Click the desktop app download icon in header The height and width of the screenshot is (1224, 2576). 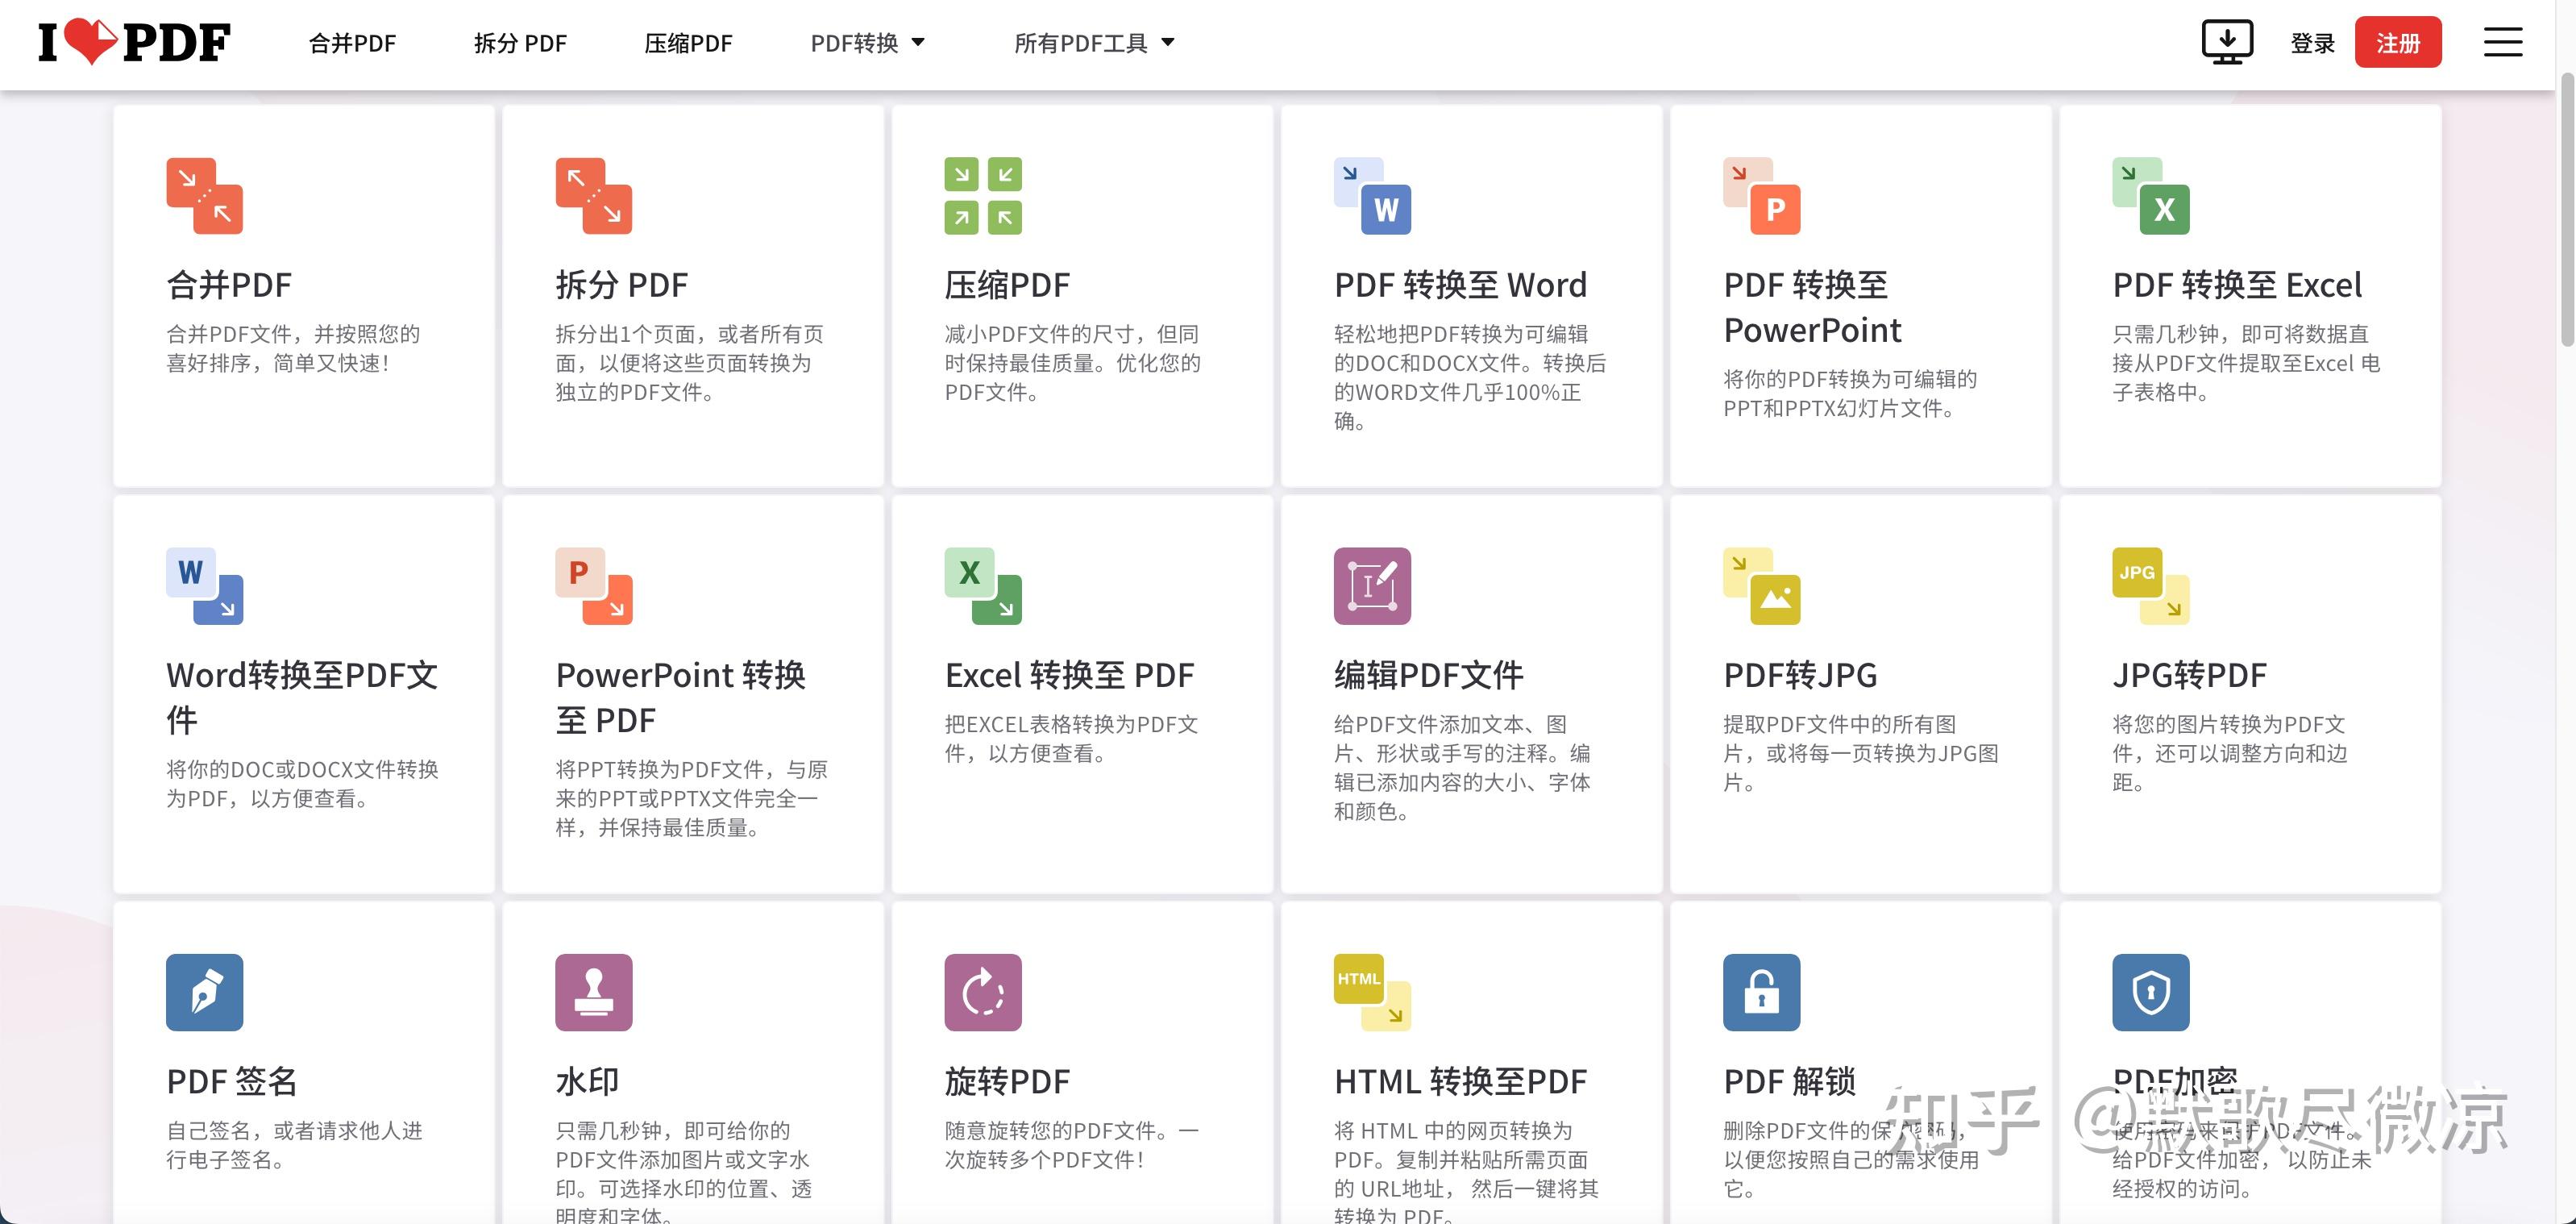point(2227,42)
